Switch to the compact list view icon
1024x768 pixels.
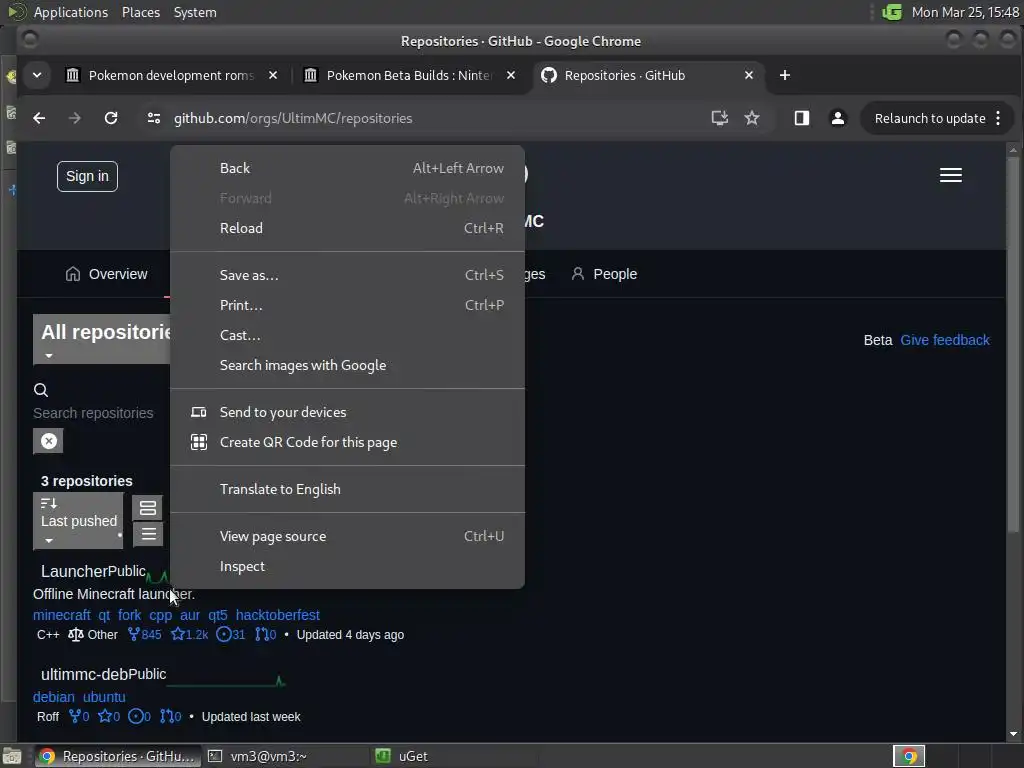point(148,534)
